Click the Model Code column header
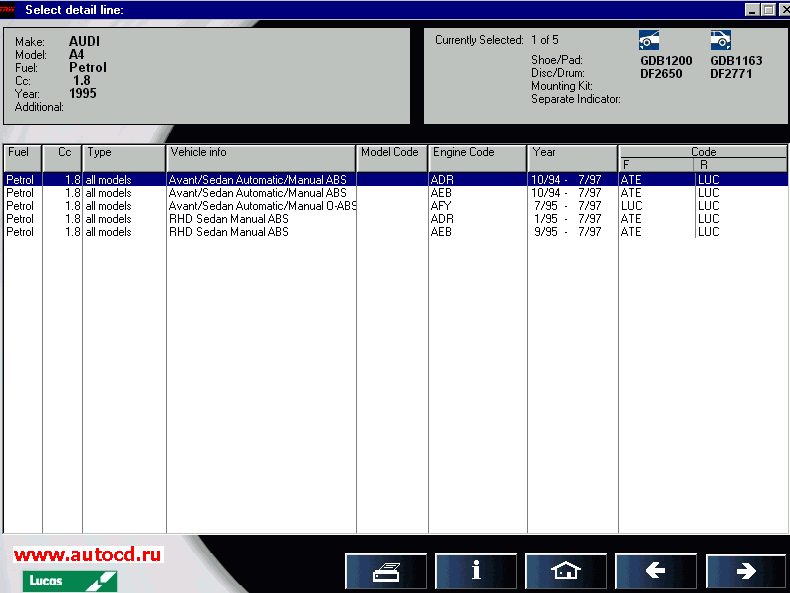Image resolution: width=790 pixels, height=593 pixels. tap(392, 158)
